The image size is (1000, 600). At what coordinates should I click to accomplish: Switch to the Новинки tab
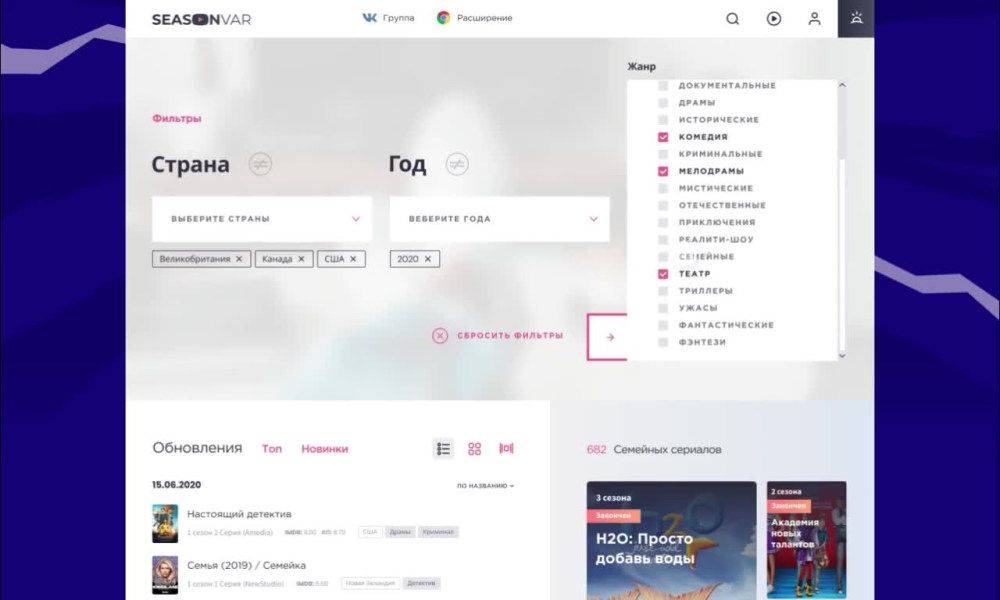pyautogui.click(x=325, y=449)
